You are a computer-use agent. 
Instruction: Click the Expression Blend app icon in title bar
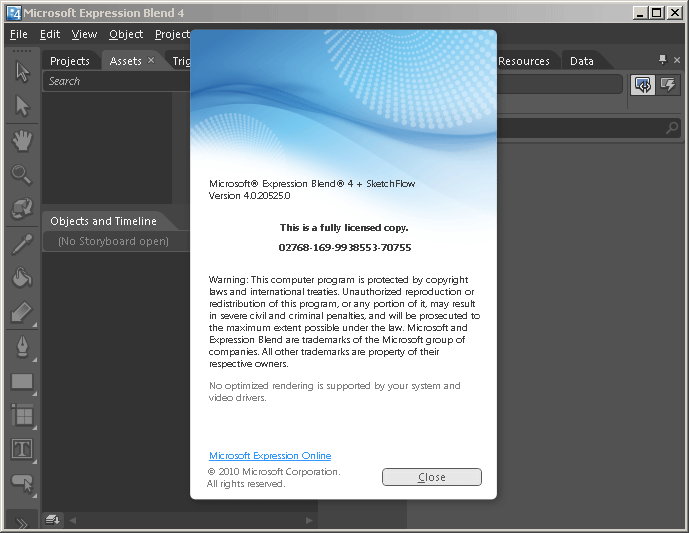(14, 13)
